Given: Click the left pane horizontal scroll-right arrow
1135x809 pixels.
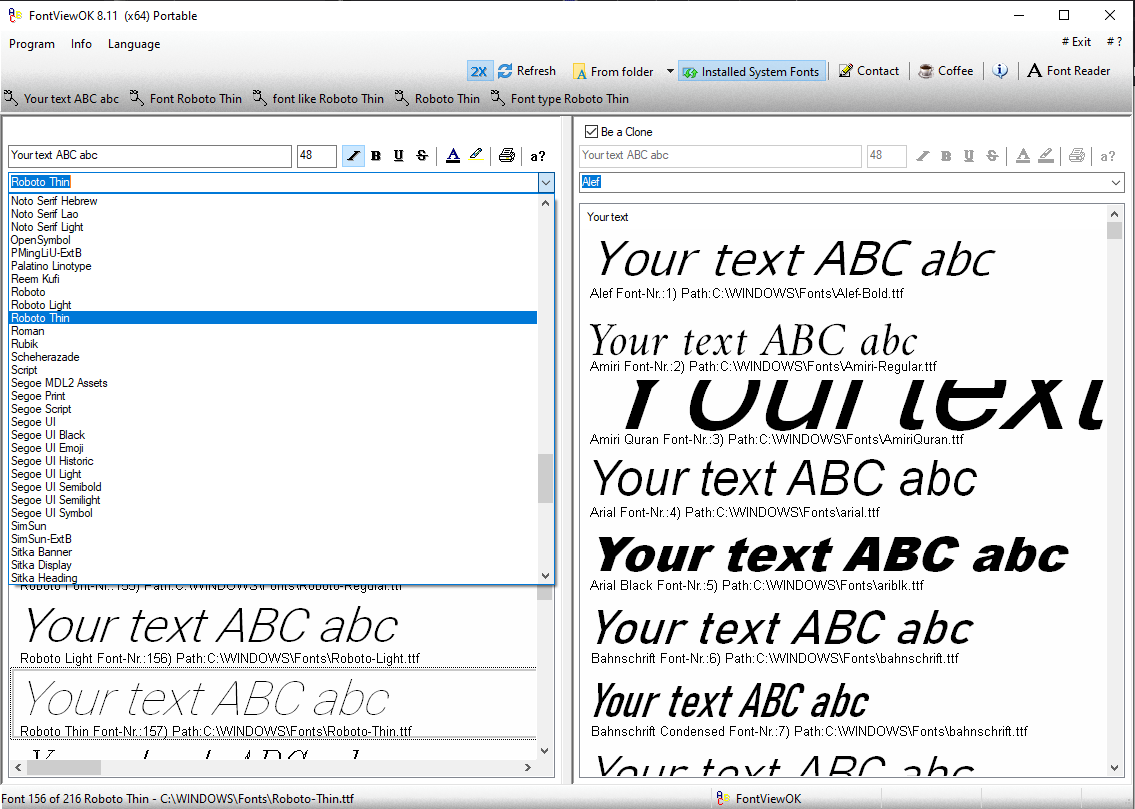Looking at the screenshot, I should [x=528, y=767].
